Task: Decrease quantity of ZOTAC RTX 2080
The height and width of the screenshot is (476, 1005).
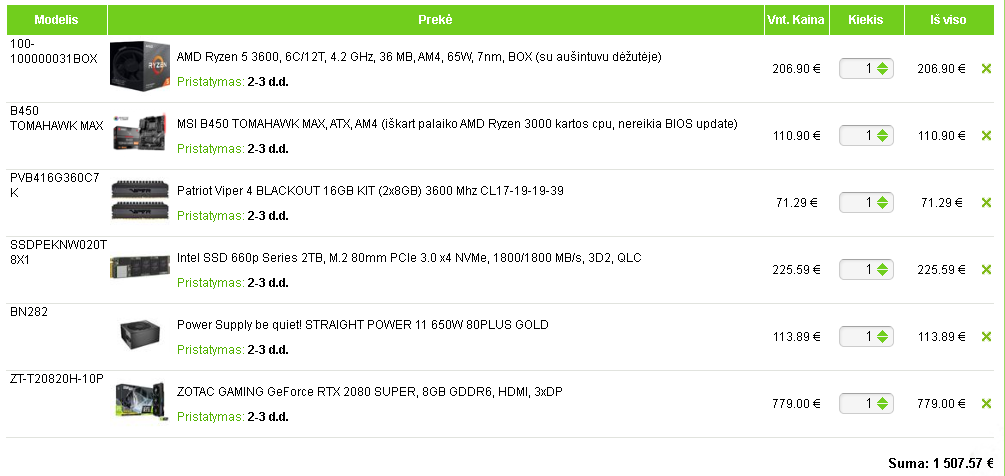Action: pyautogui.click(x=884, y=408)
